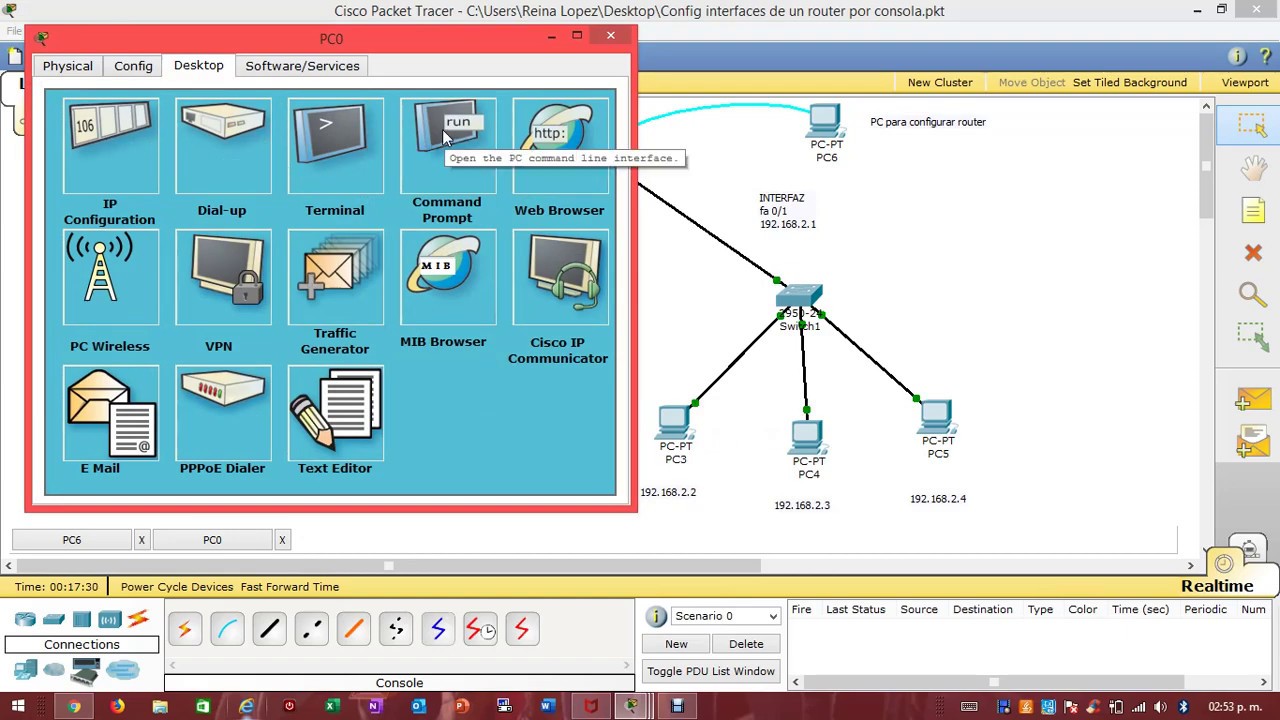Close the PC0 window entry with X
This screenshot has height=720, width=1280.
pyautogui.click(x=282, y=540)
